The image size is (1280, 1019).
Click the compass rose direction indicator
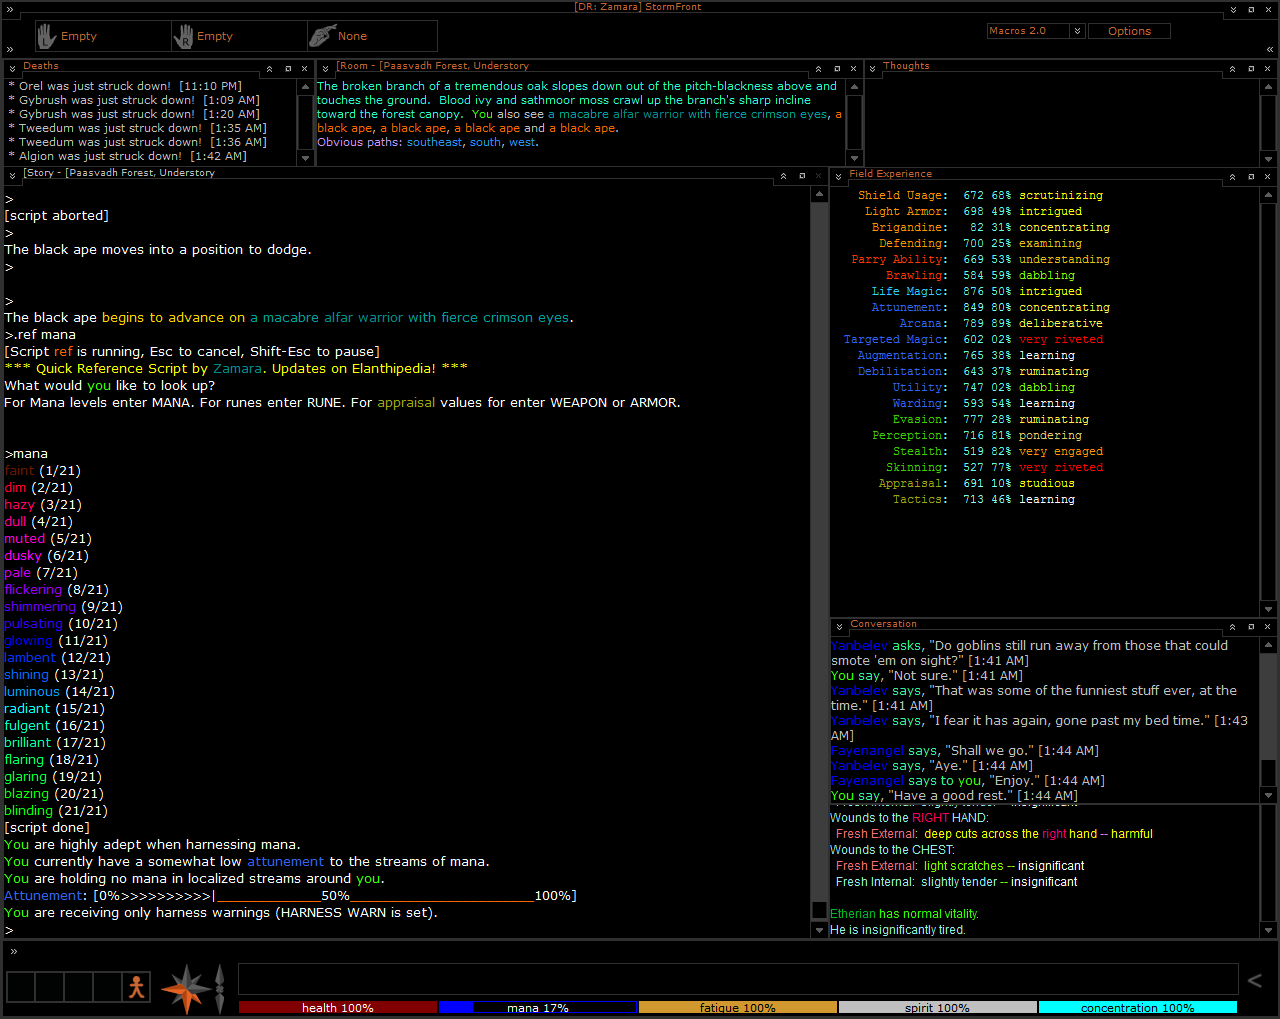point(186,989)
